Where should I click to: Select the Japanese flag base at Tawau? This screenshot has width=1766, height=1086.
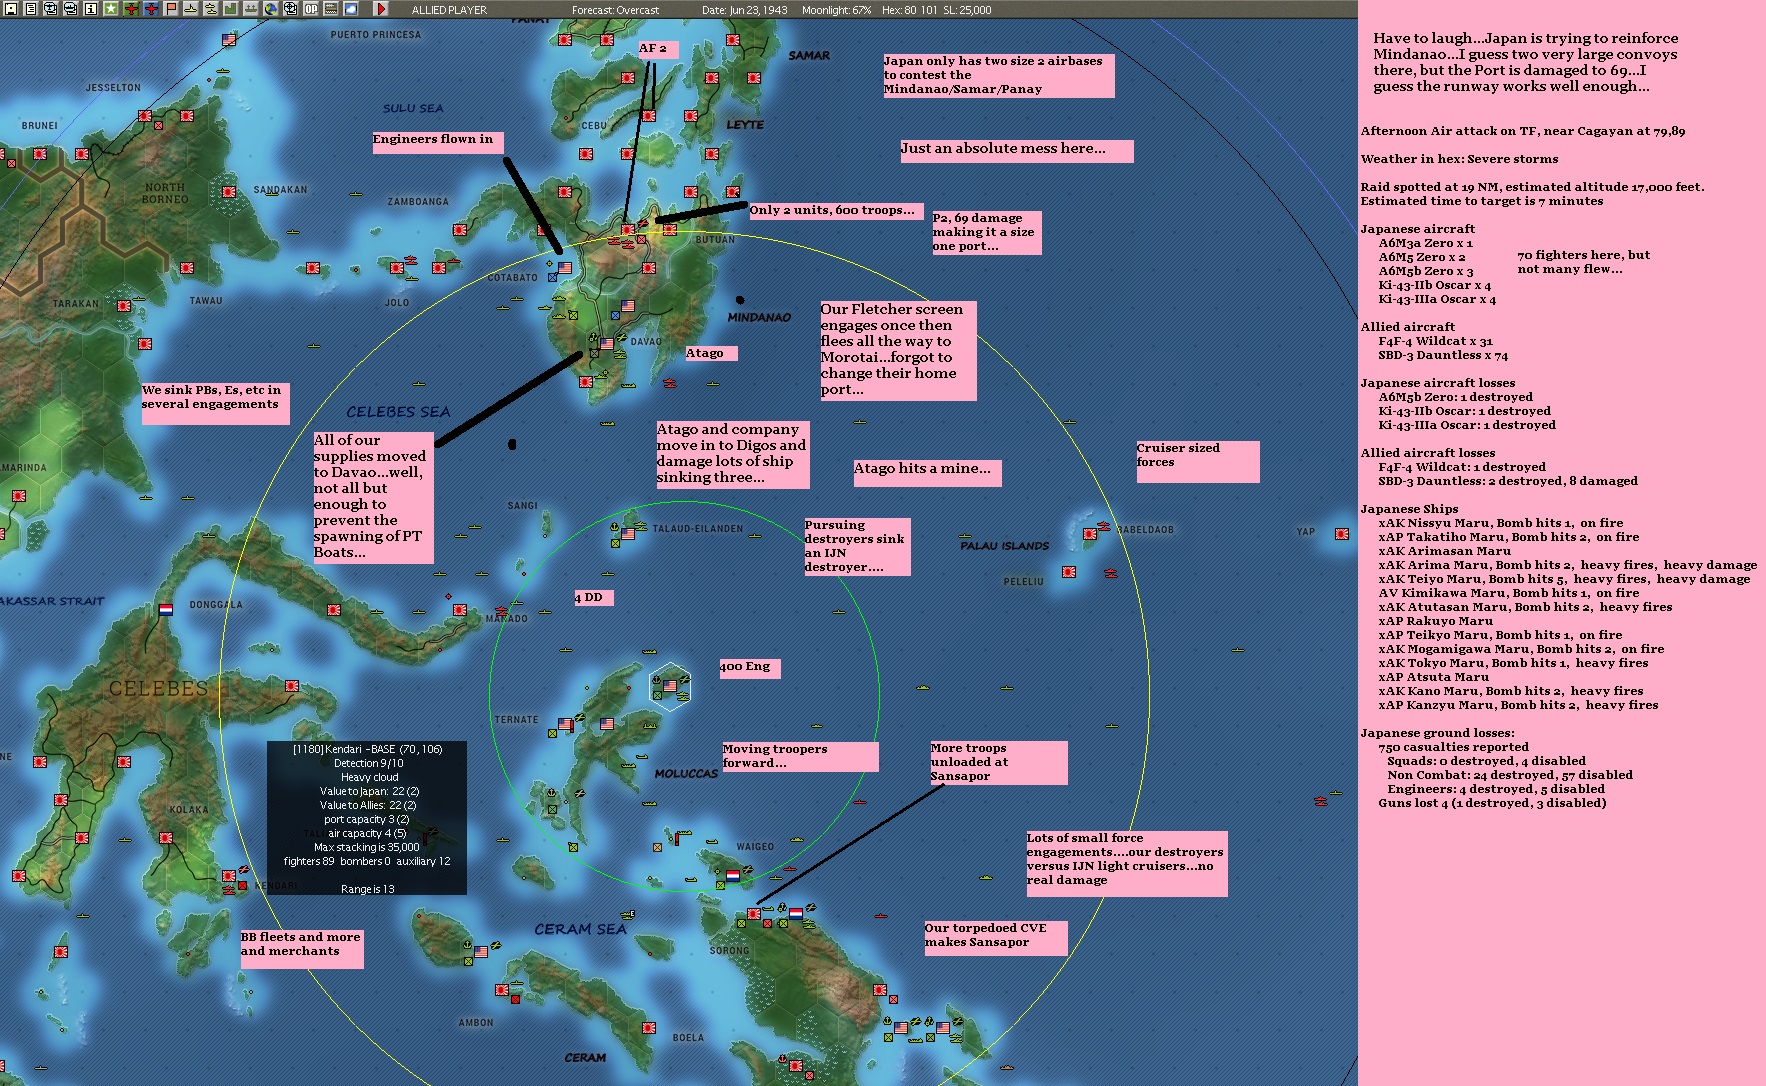(x=187, y=268)
